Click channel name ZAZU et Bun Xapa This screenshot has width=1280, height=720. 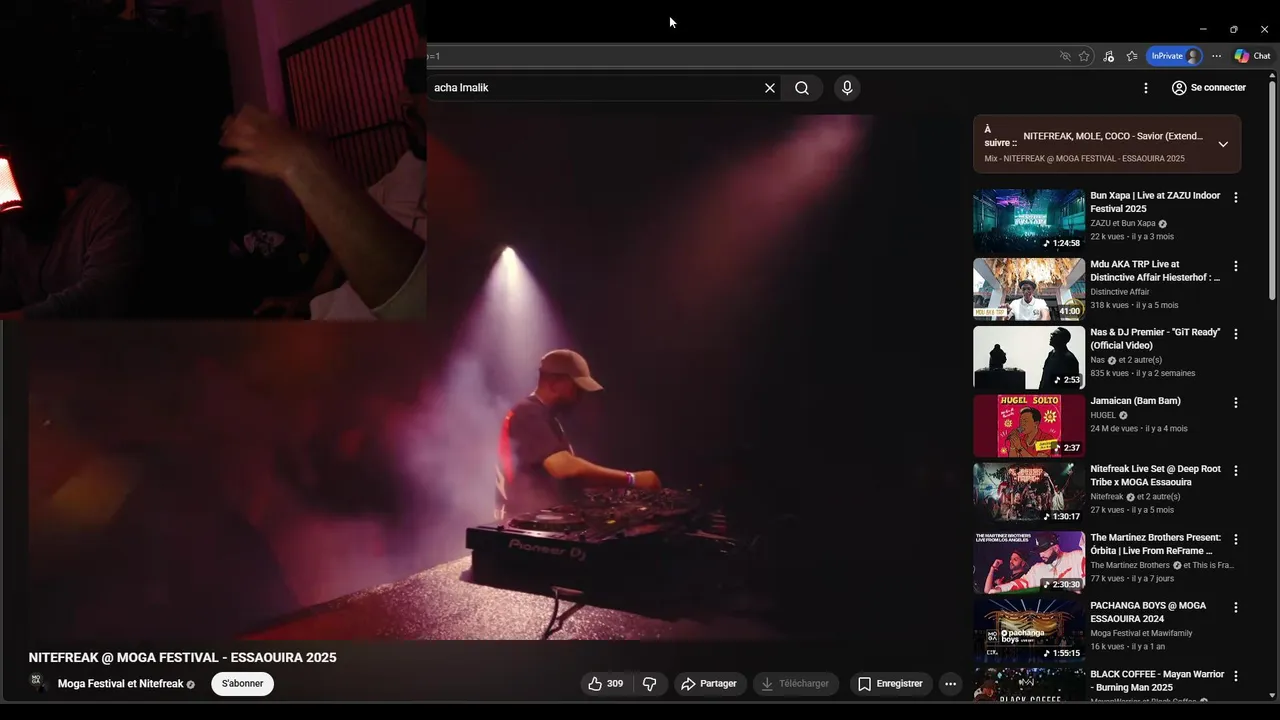[x=1122, y=223]
